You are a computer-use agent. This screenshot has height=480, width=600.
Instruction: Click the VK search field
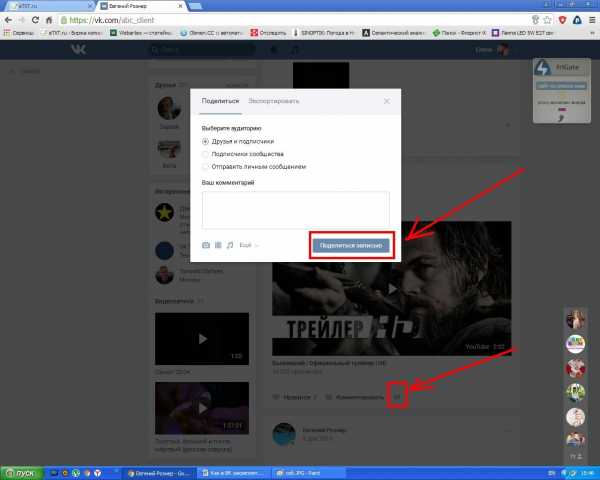tap(202, 50)
